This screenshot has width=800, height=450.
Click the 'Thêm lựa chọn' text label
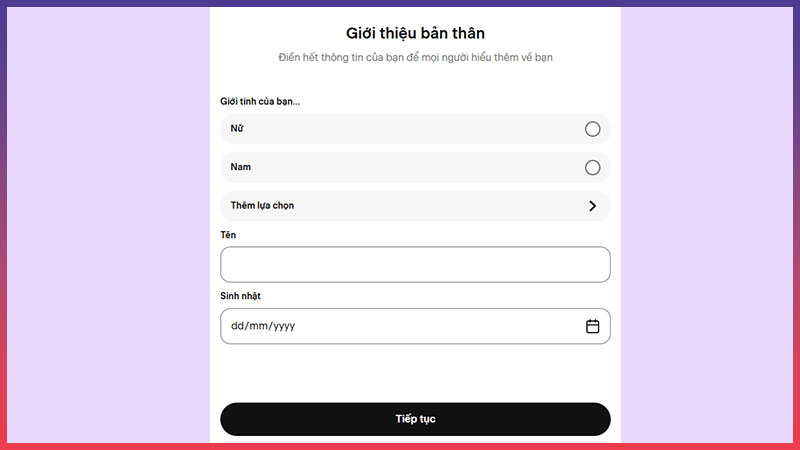[x=262, y=206]
